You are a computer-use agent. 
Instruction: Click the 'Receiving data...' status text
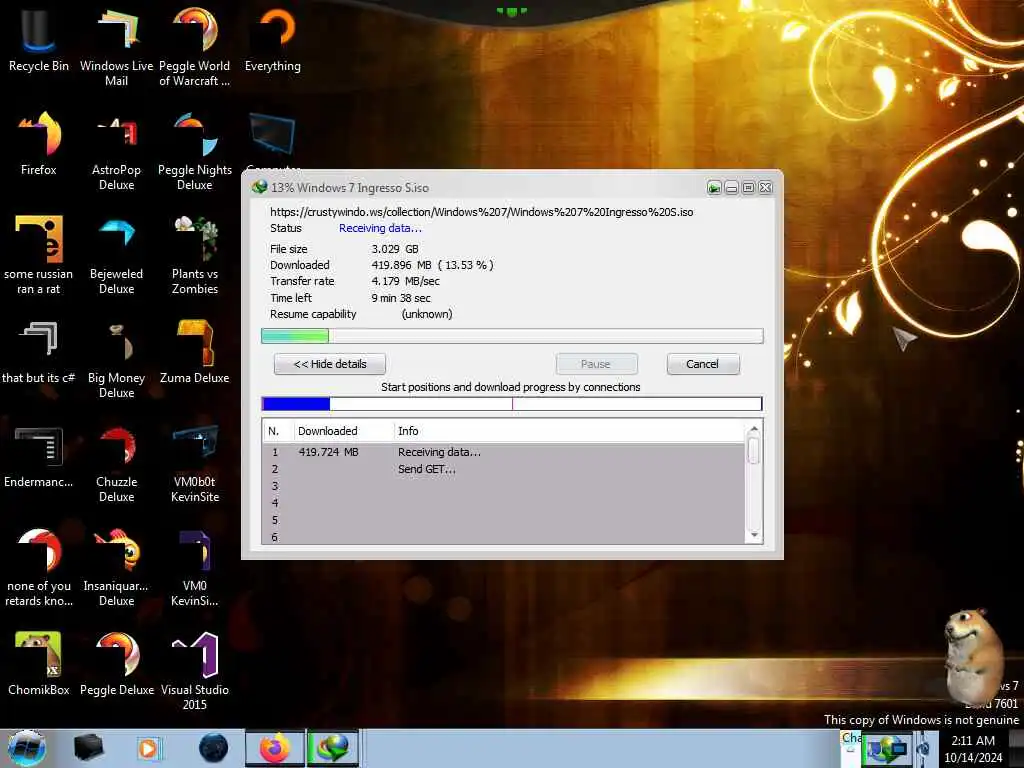pos(380,228)
